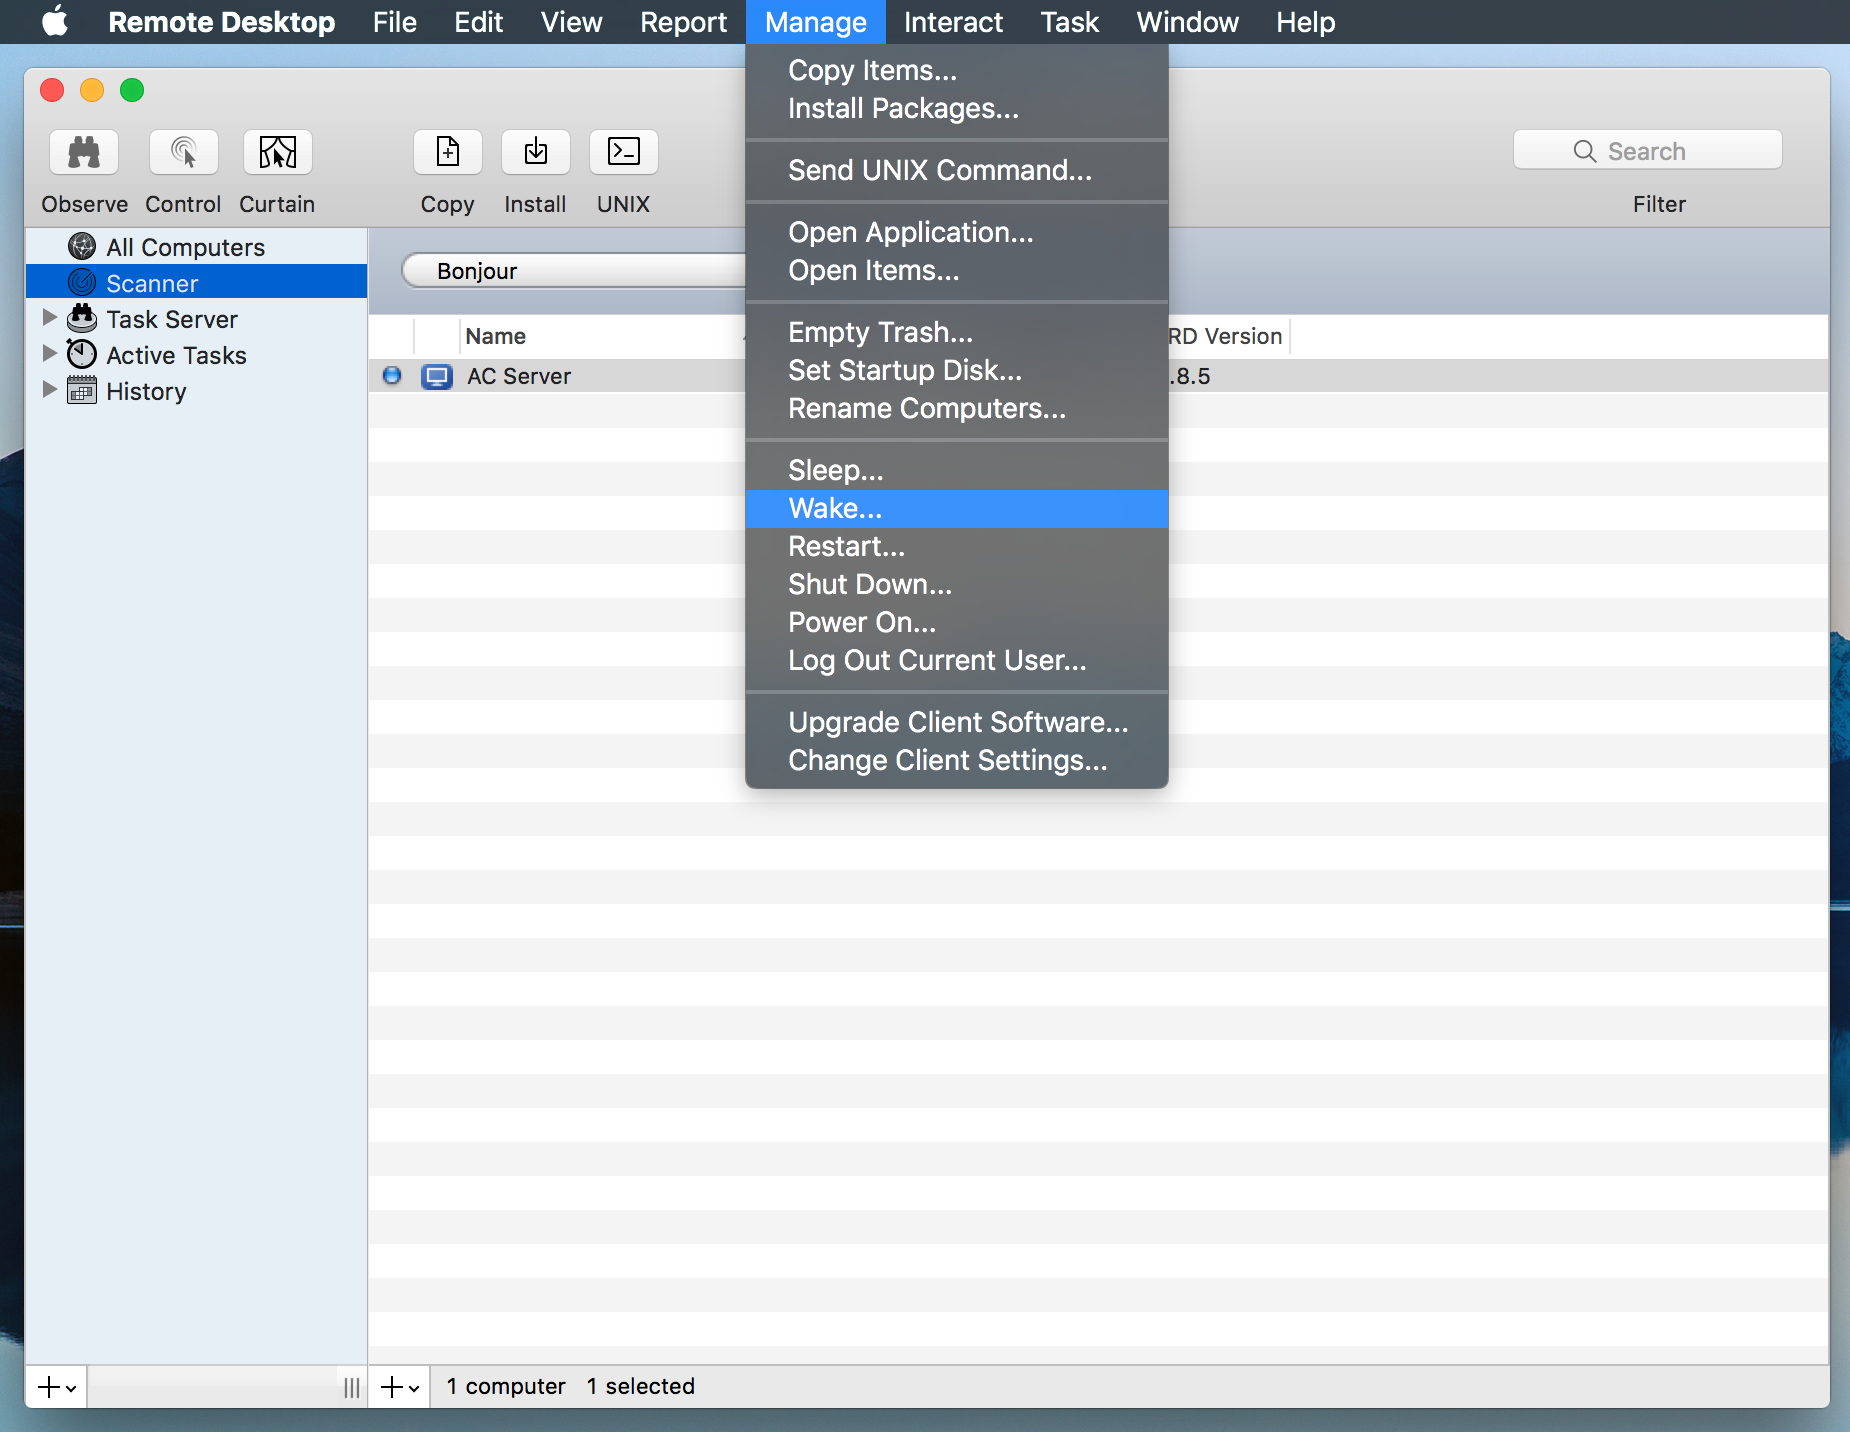This screenshot has width=1850, height=1432.
Task: Click the Copy toolbar icon
Action: pos(447,152)
